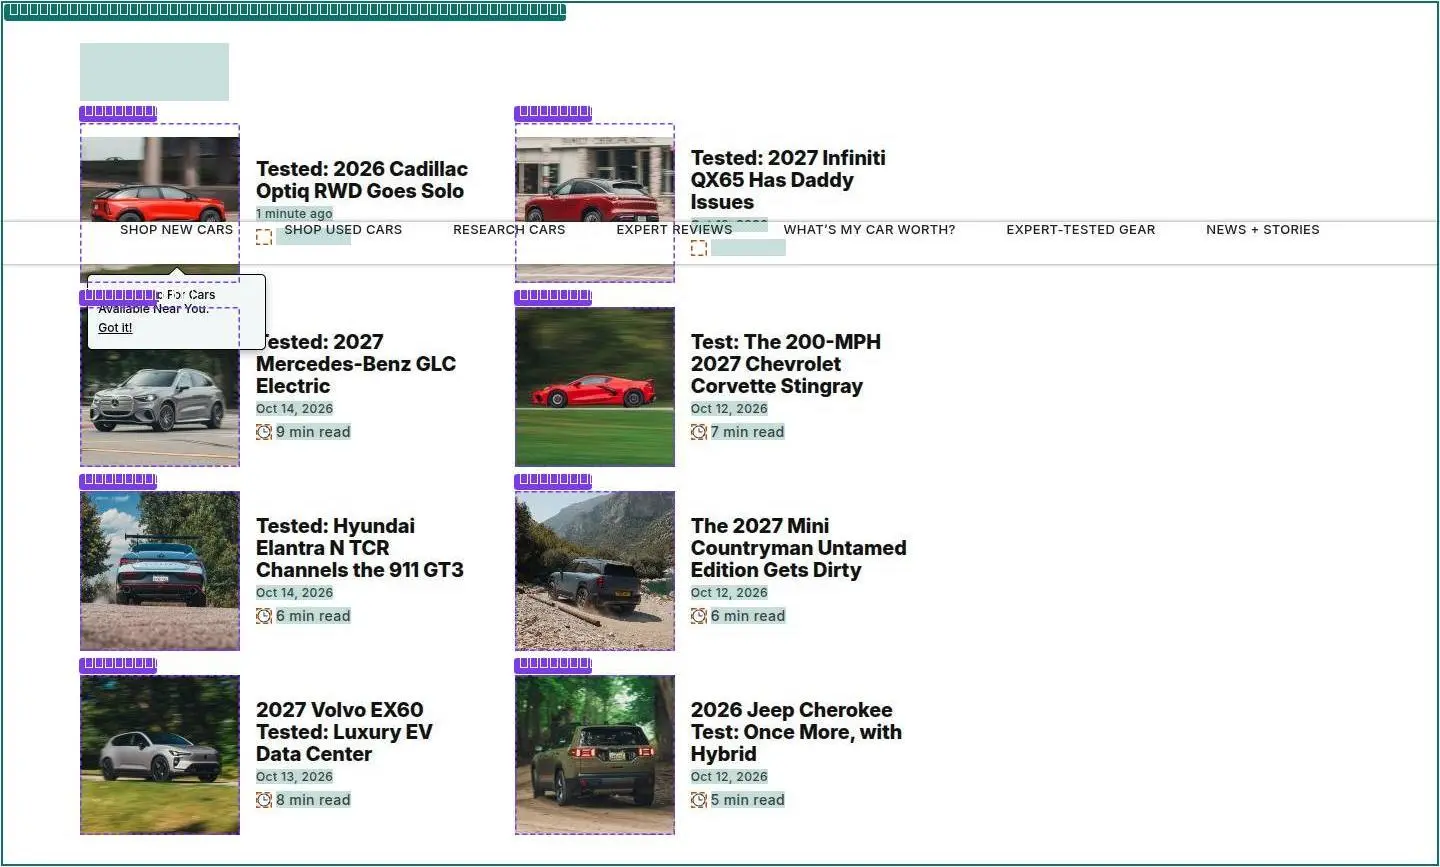Click the 'Oct 12, 2026' date under Jeep Cherokee
This screenshot has height=867, width=1440.
[729, 777]
